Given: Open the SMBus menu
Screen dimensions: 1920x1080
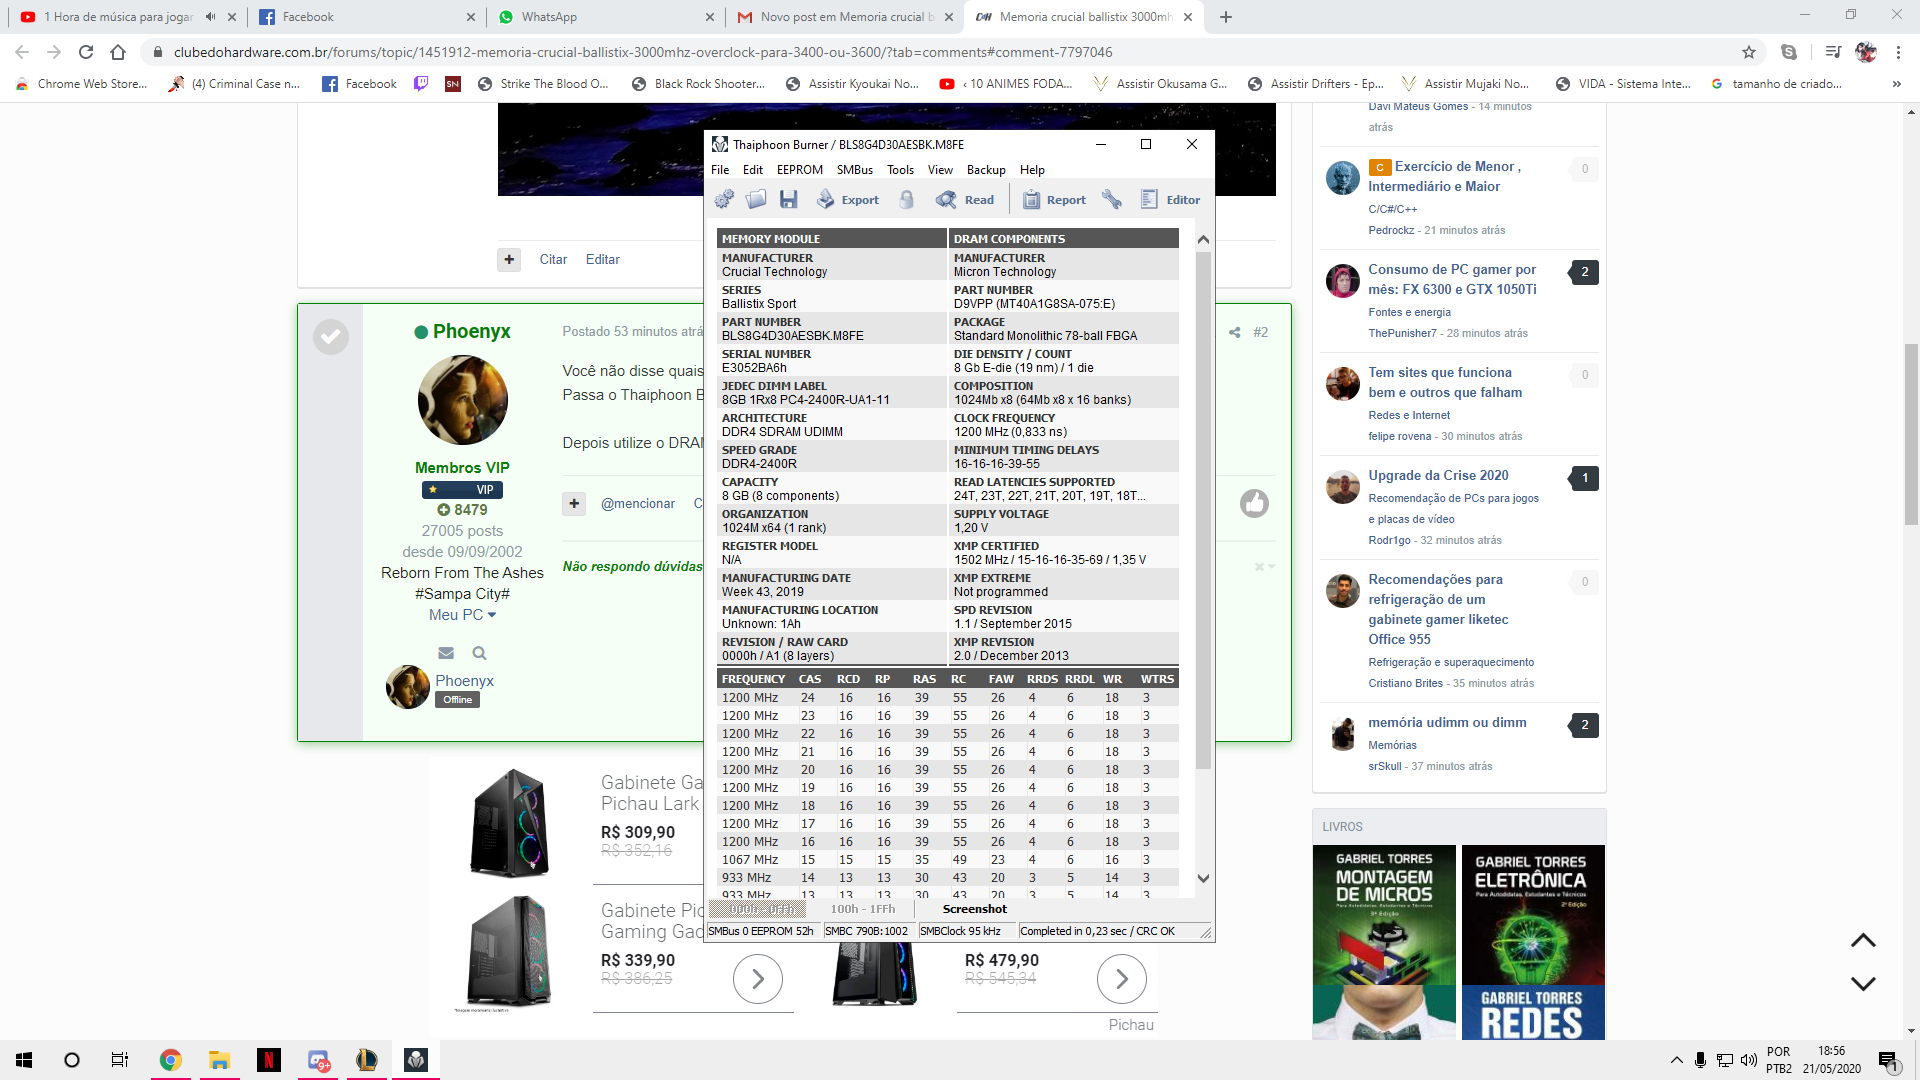Looking at the screenshot, I should (x=855, y=170).
